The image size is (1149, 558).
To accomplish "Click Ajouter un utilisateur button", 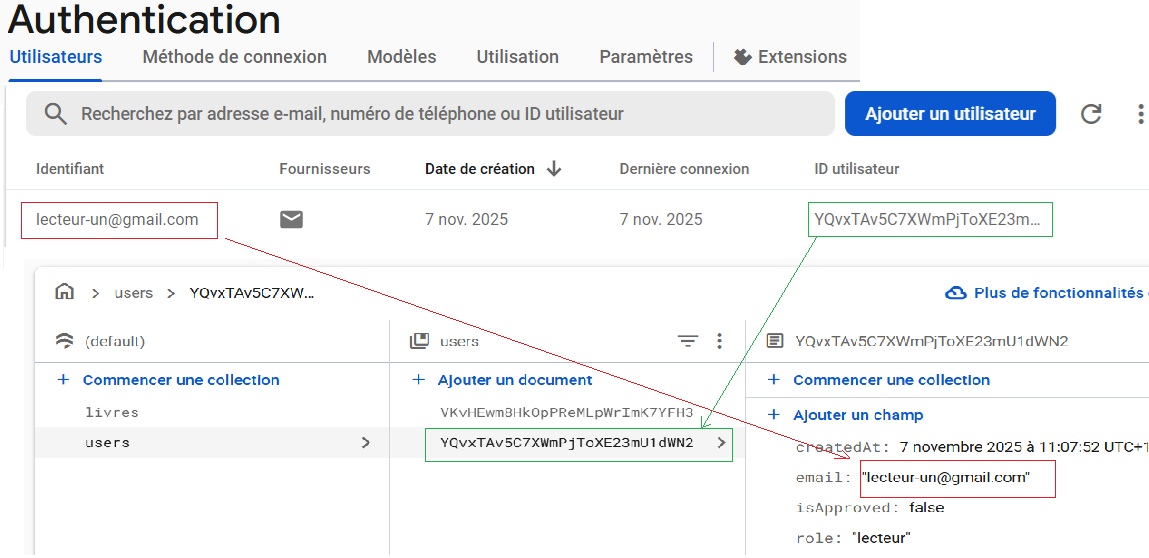I will click(x=949, y=114).
